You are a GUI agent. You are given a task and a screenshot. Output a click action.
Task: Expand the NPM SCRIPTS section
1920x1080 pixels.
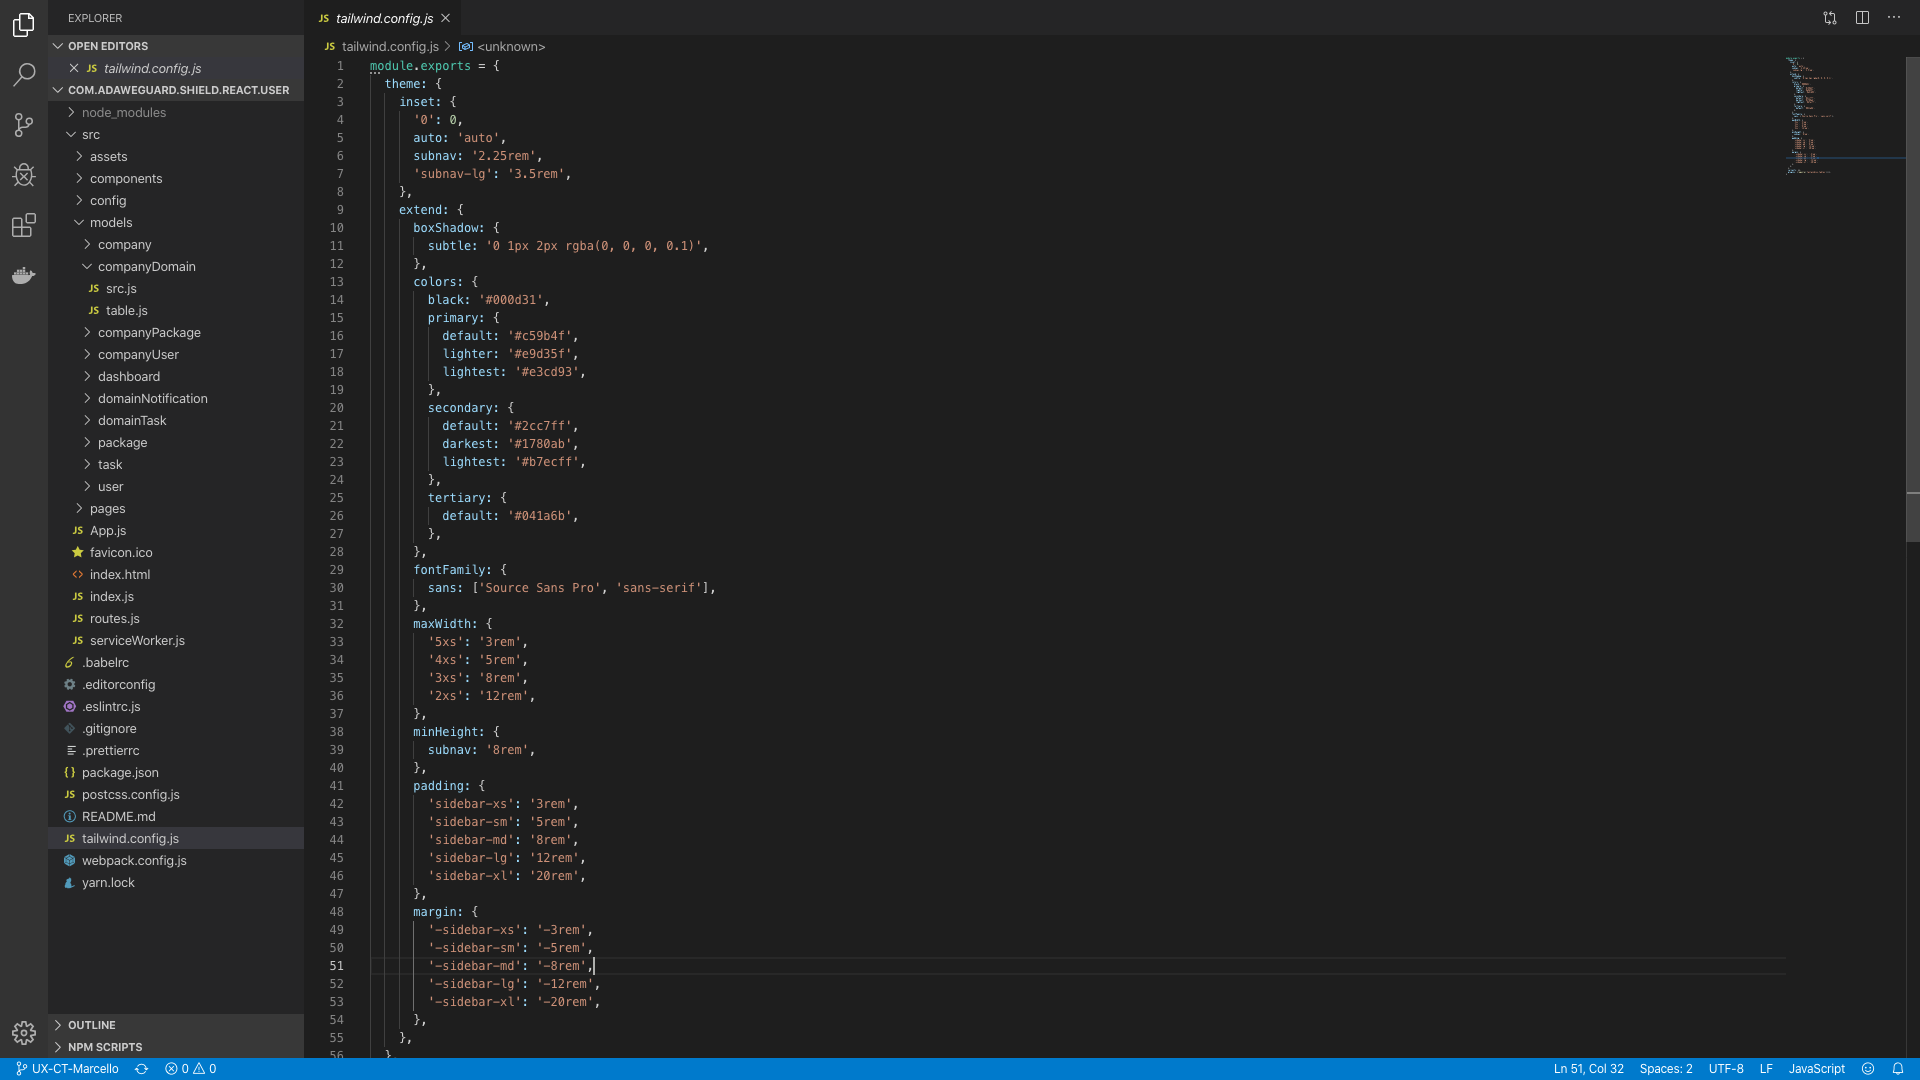pos(104,1047)
